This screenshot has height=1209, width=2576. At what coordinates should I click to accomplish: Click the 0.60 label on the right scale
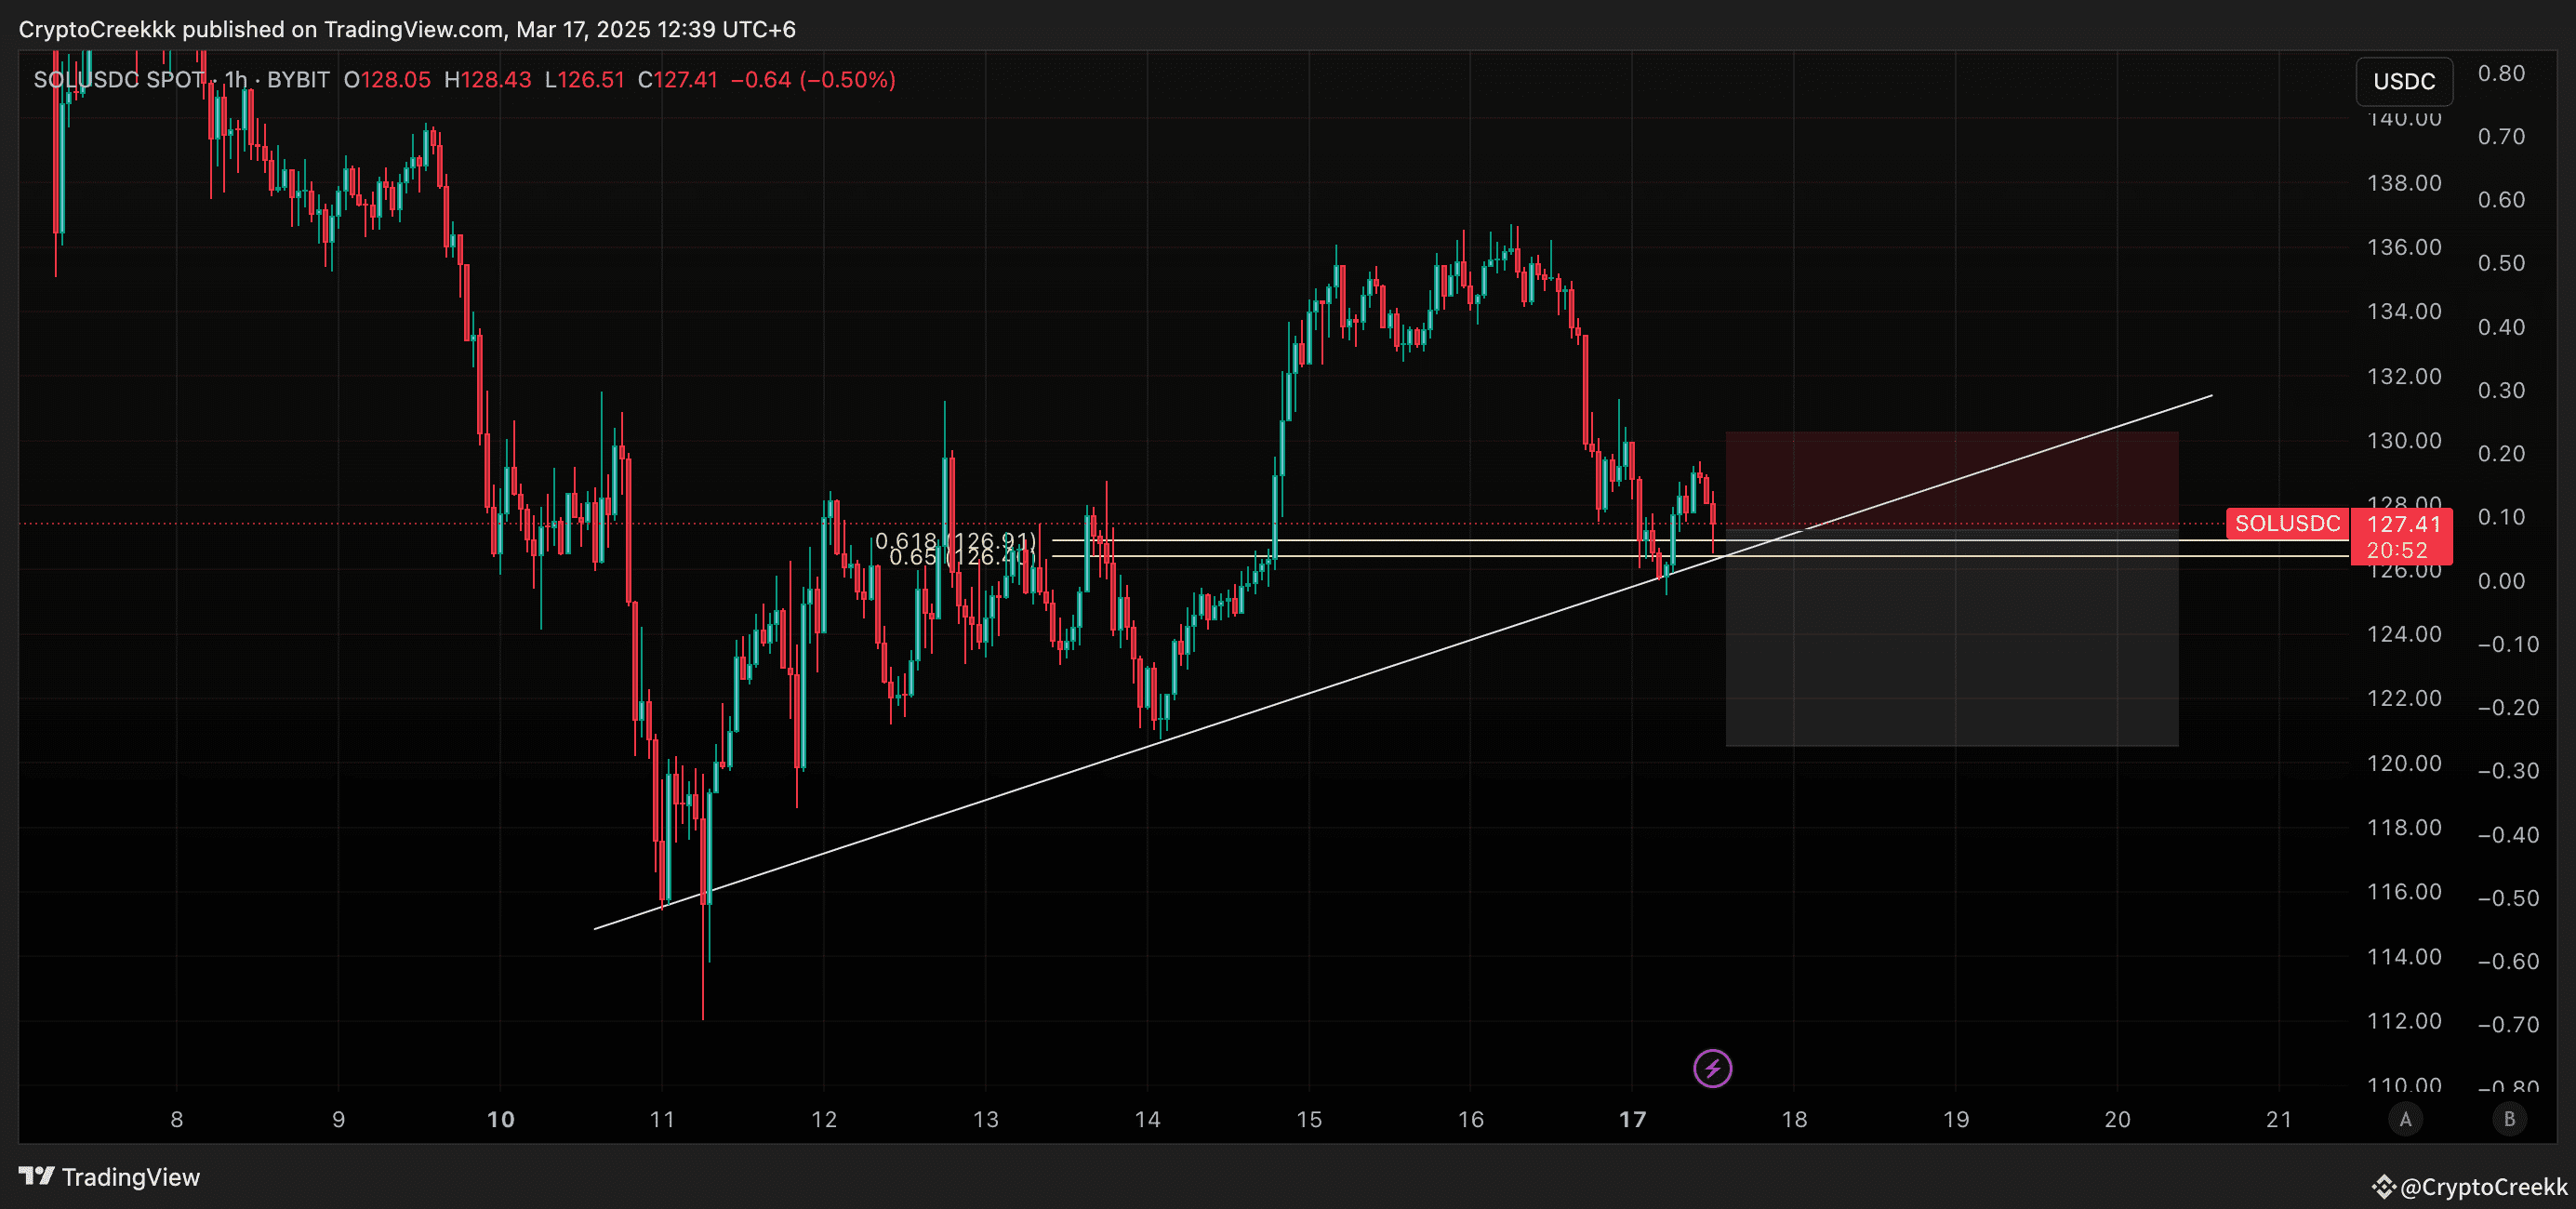[2501, 200]
